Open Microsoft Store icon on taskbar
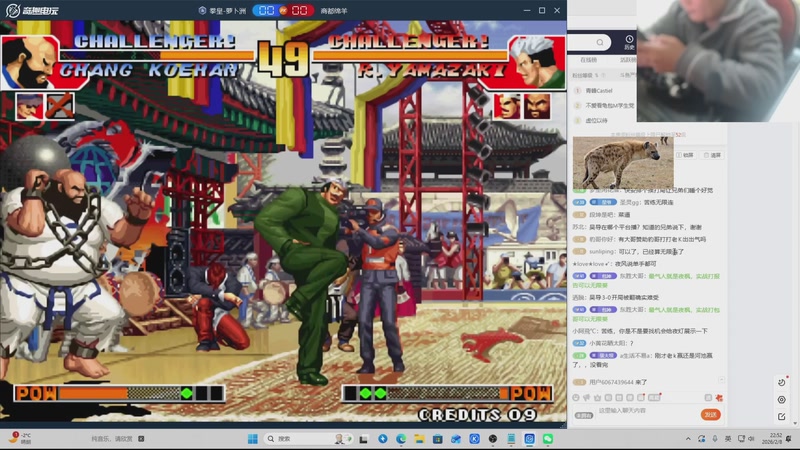Image resolution: width=800 pixels, height=450 pixels. (438, 439)
